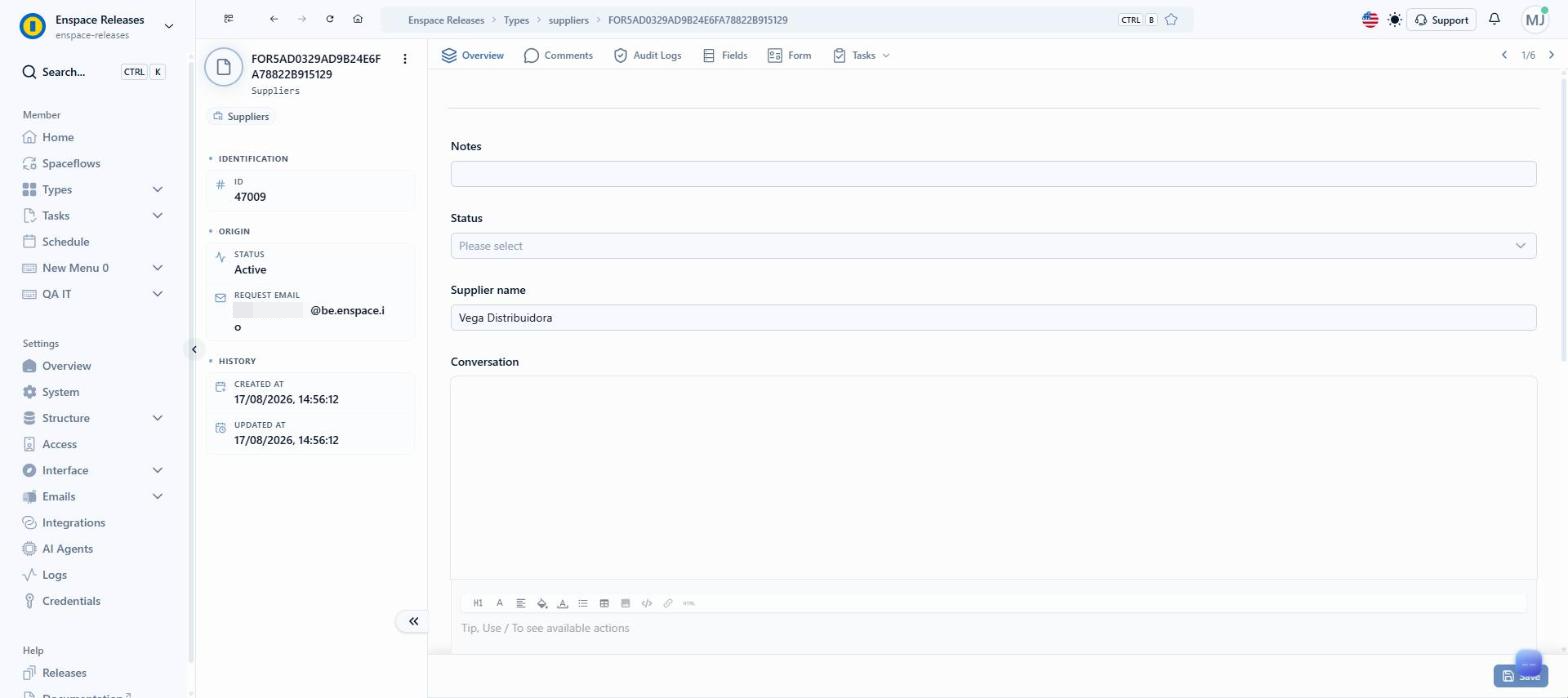Expand the Tasks sidebar menu chevron

pos(157,215)
